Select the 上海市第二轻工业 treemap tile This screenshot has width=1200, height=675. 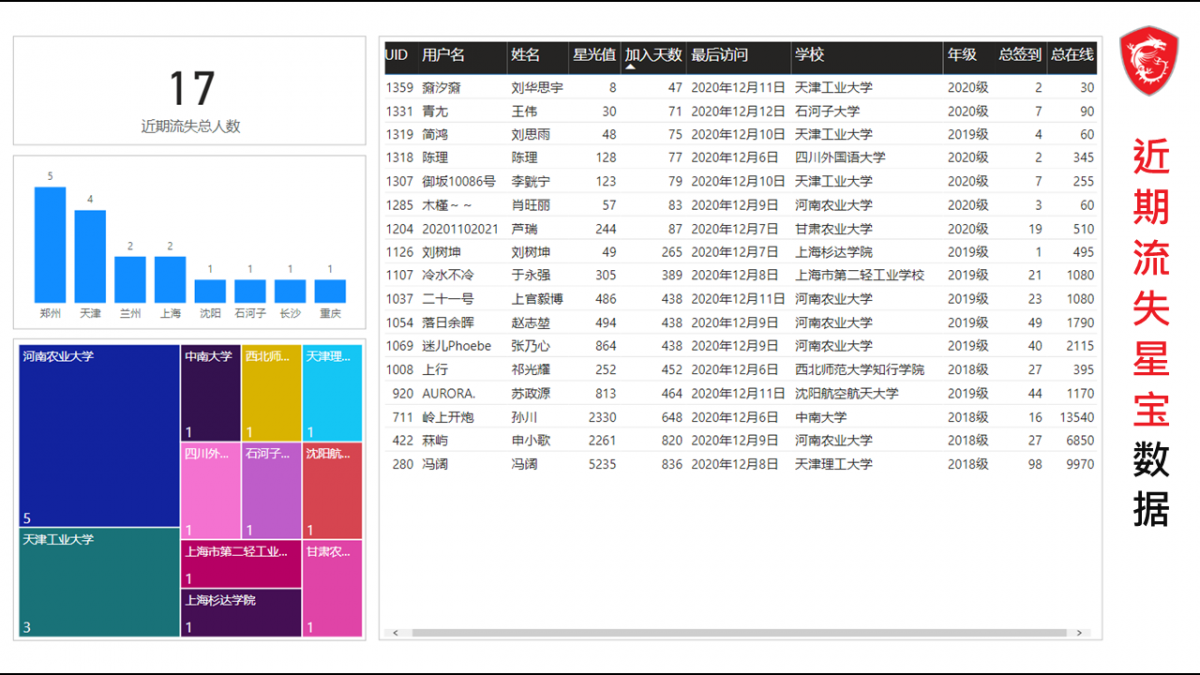tap(241, 564)
